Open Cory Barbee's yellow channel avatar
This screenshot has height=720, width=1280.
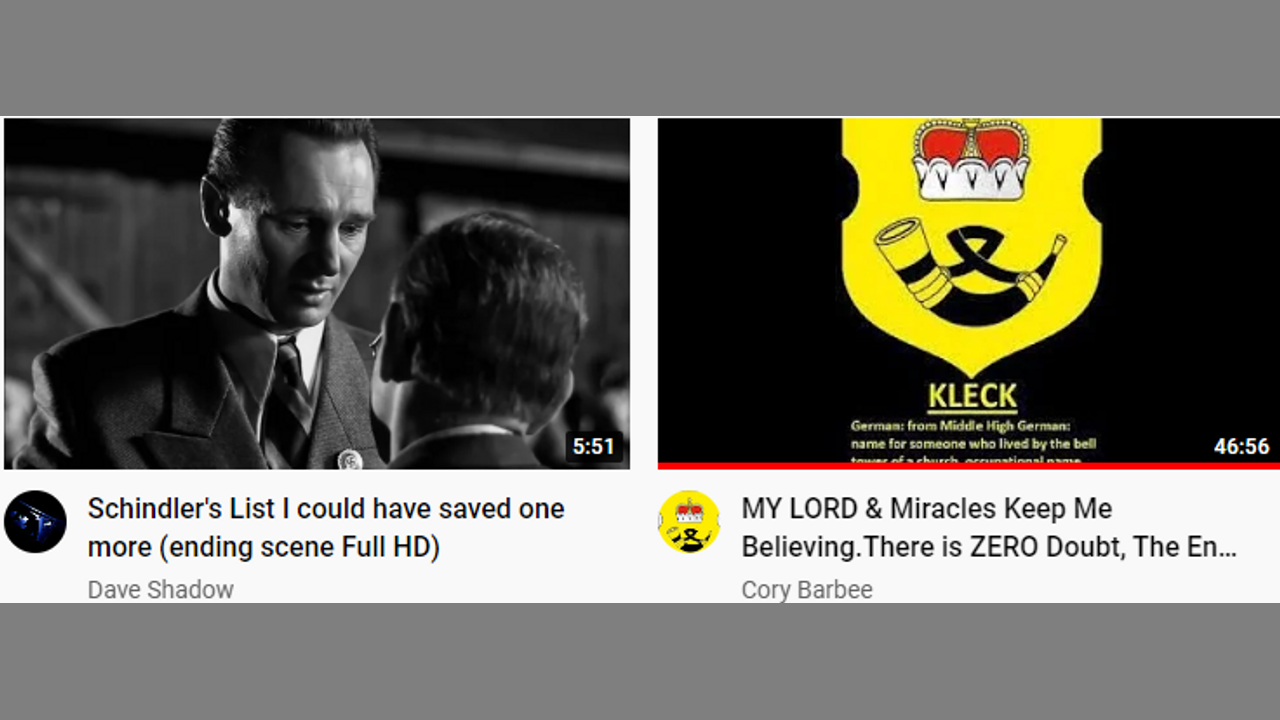coord(689,522)
